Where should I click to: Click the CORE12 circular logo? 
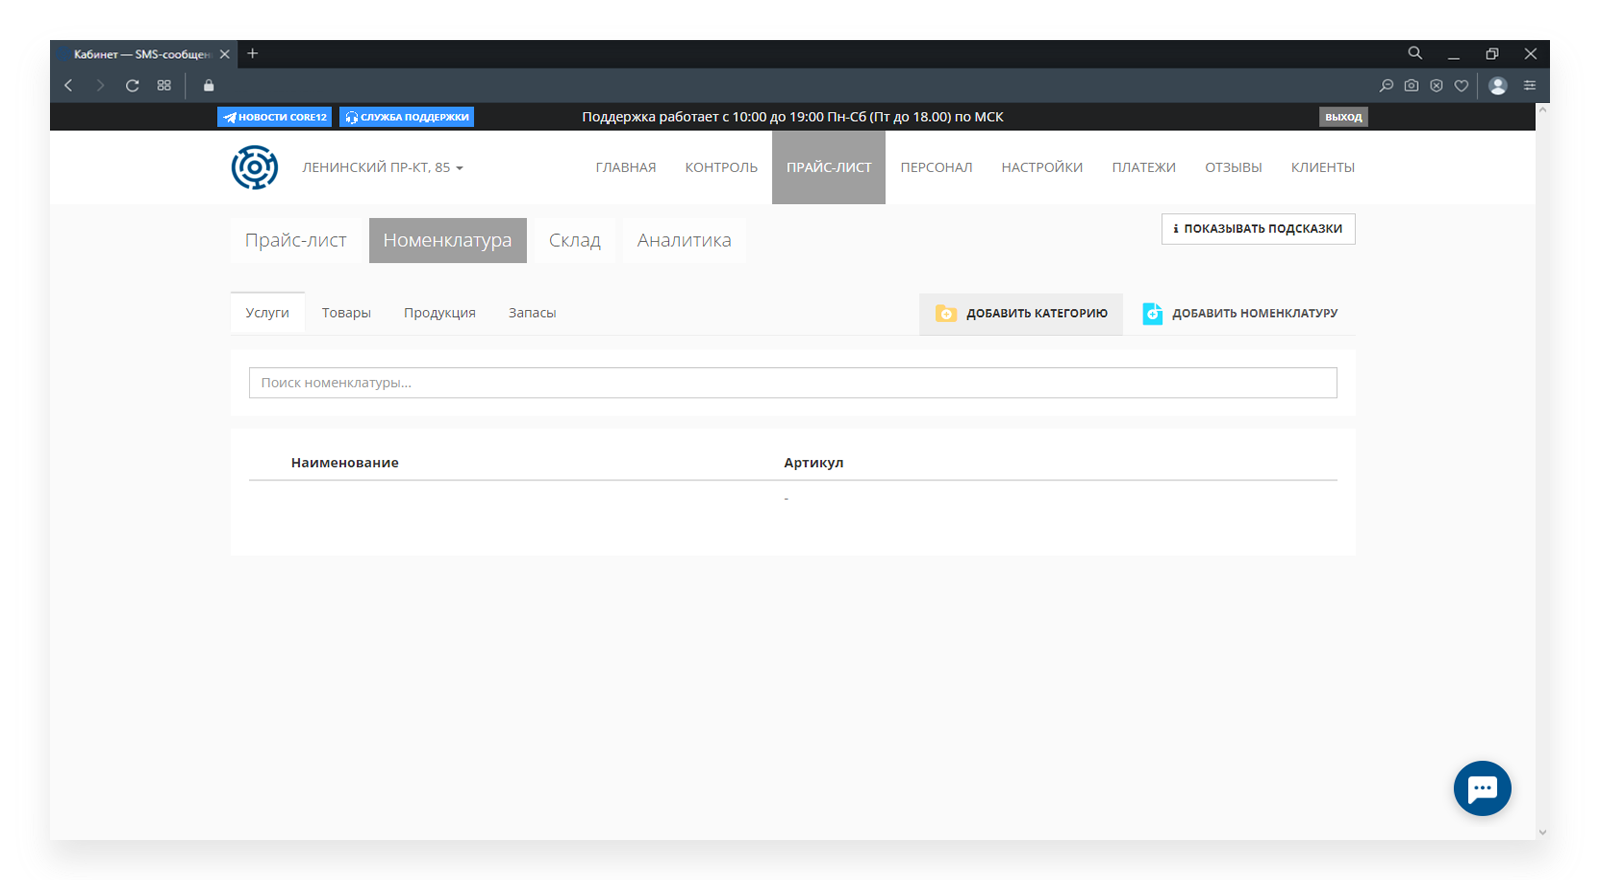255,167
